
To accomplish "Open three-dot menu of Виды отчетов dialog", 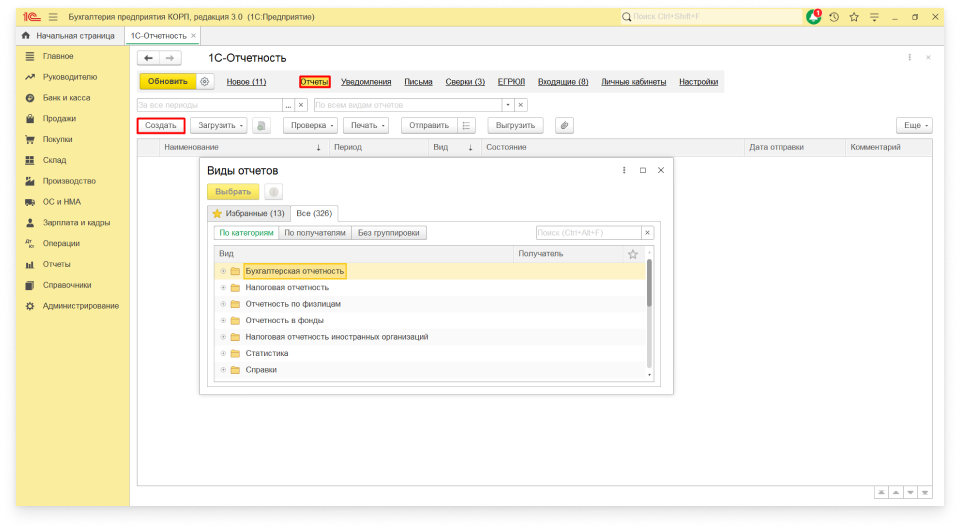I will 624,170.
